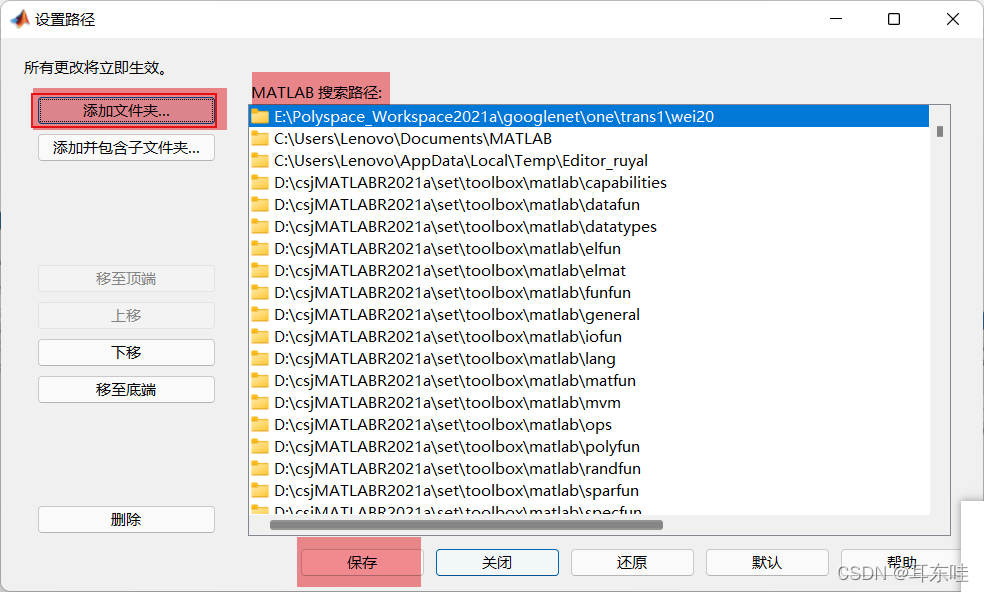Click folder icon of capabilities path
Screen dimensions: 984x592
260,183
